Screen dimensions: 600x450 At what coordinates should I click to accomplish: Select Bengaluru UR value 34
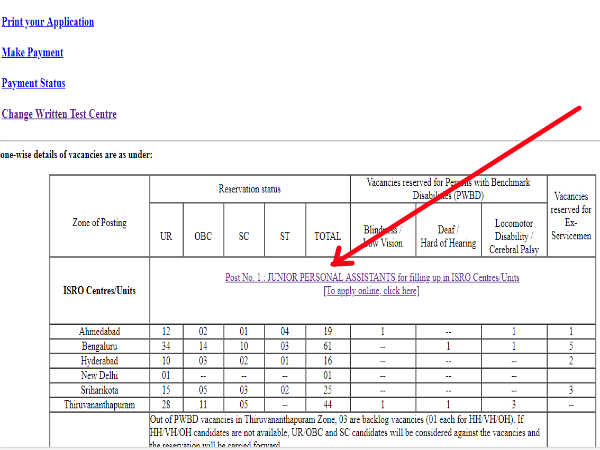[x=166, y=346]
